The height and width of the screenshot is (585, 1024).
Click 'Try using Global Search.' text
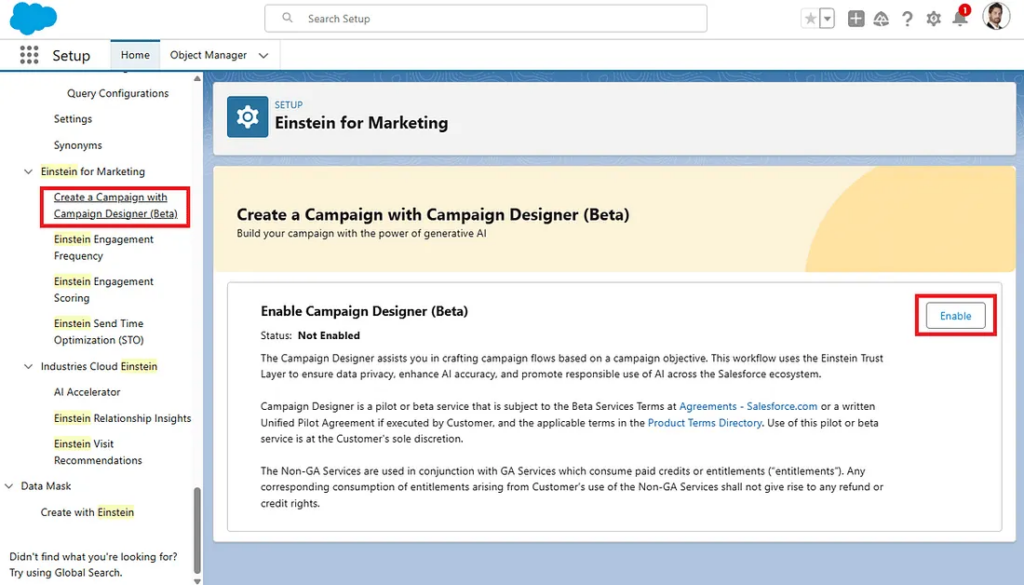[x=65, y=573]
